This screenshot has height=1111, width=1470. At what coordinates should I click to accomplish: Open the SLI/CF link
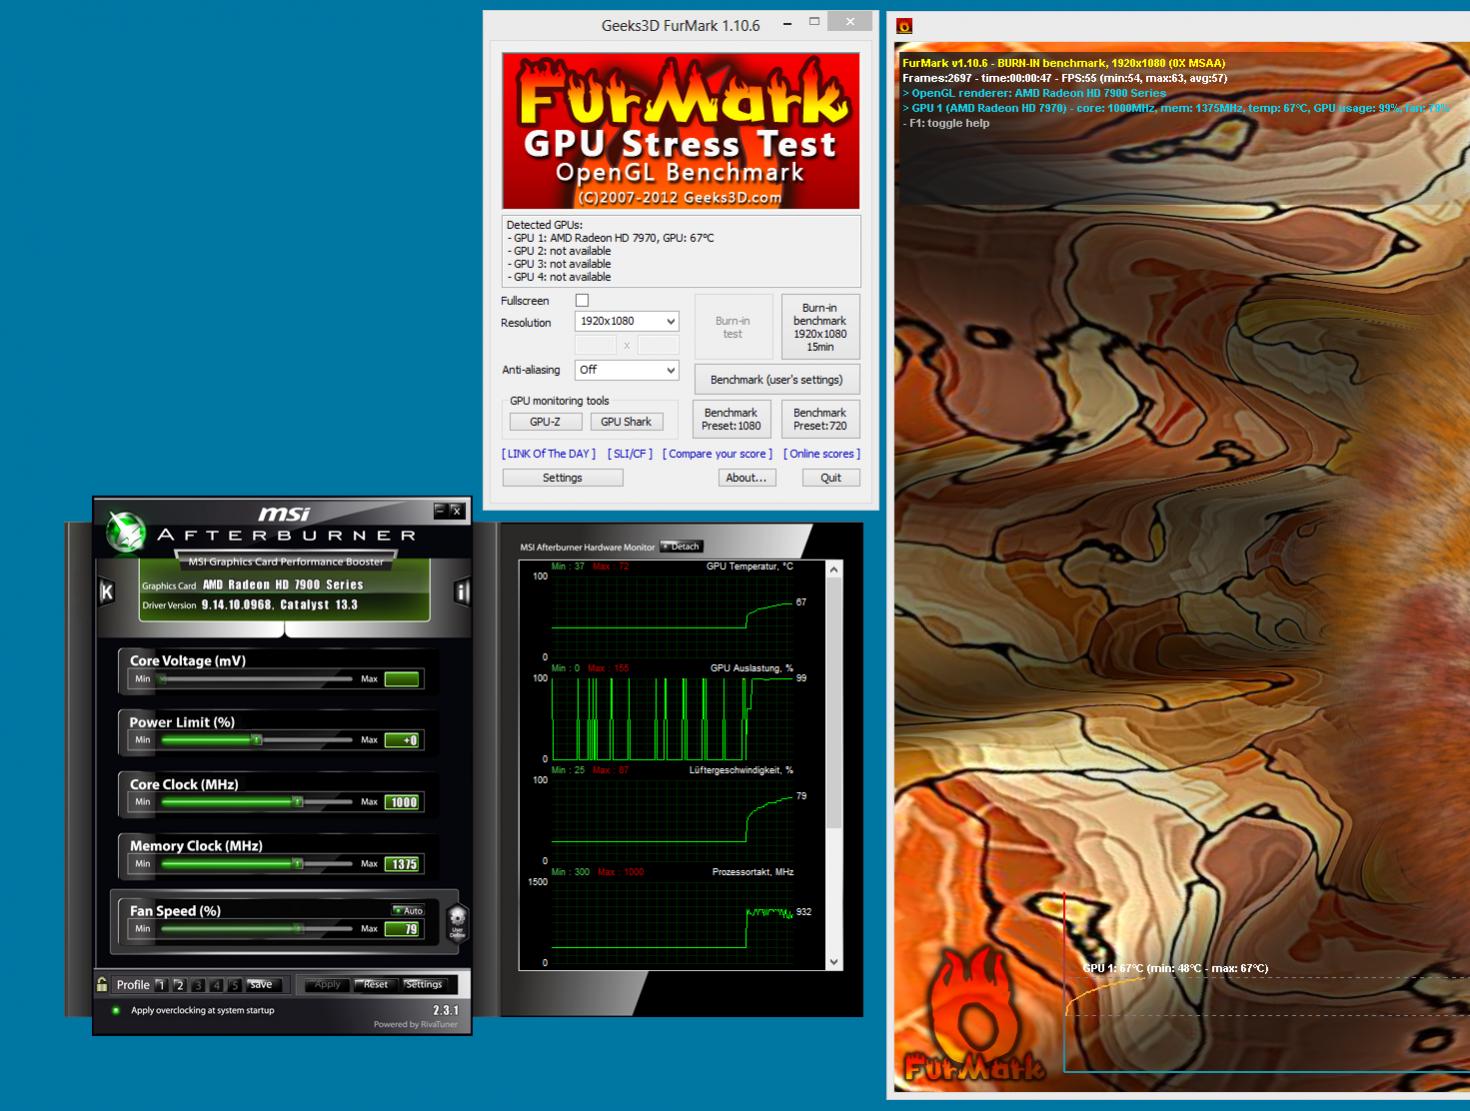[x=630, y=454]
